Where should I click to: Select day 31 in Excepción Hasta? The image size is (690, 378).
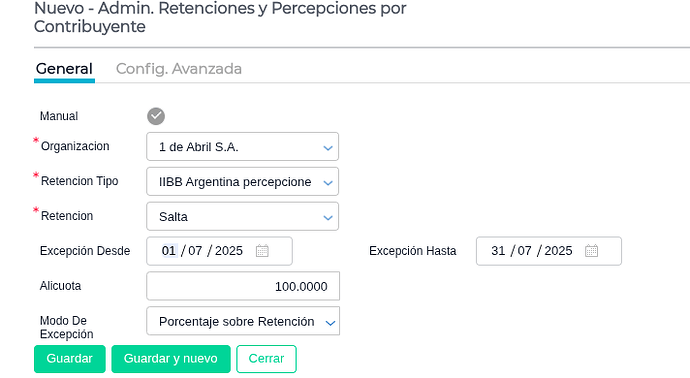point(498,251)
